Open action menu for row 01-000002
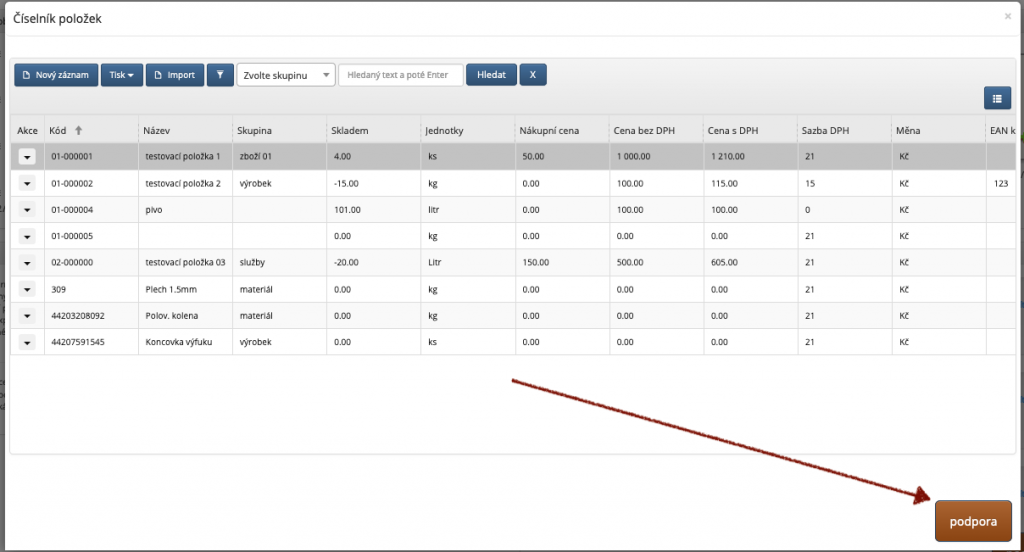 [27, 183]
